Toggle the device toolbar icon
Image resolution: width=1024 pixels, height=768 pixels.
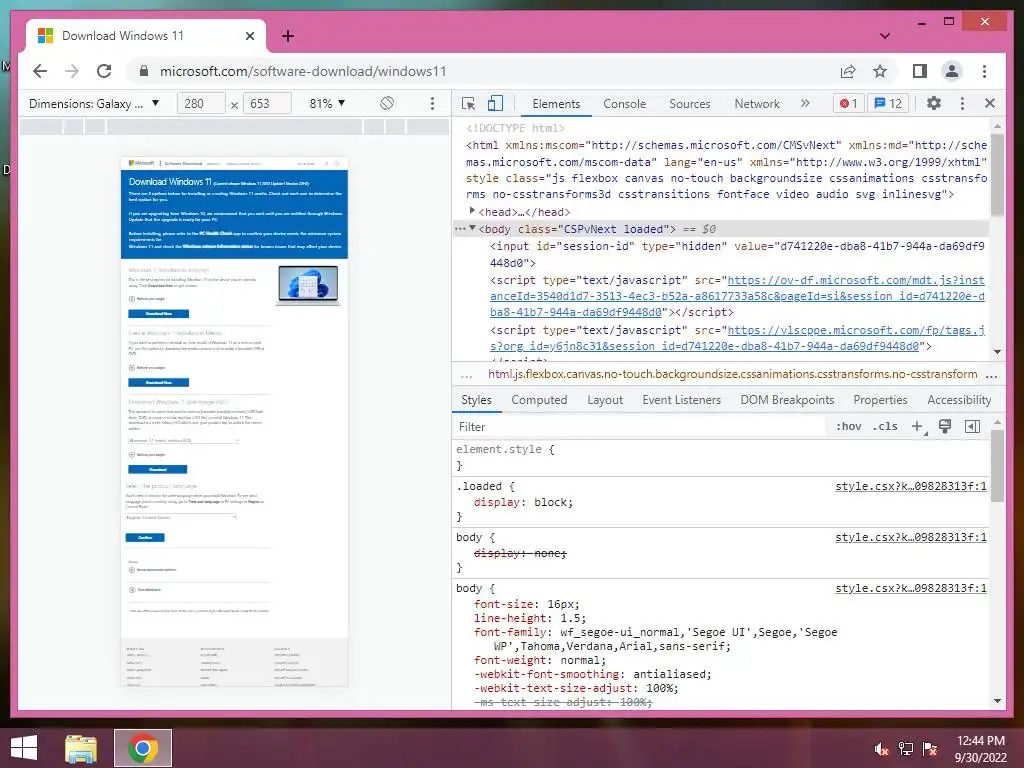pyautogui.click(x=496, y=103)
